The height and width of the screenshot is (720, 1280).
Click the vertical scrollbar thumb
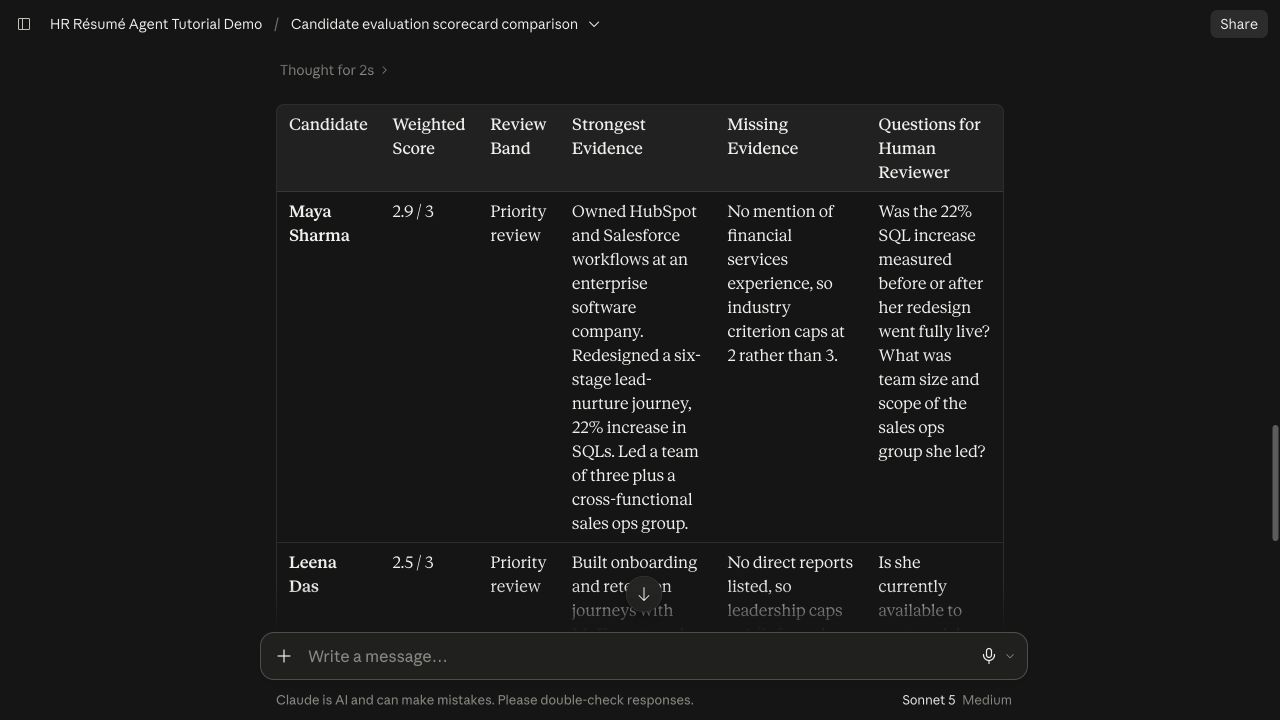pyautogui.click(x=1274, y=483)
